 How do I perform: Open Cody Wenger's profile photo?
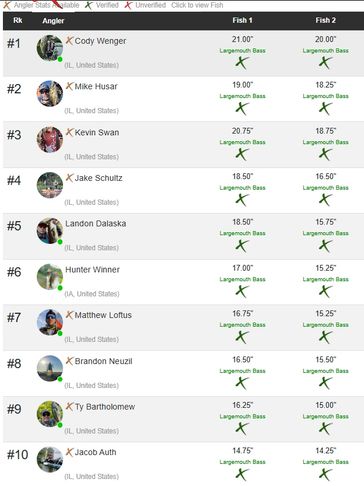tap(50, 48)
